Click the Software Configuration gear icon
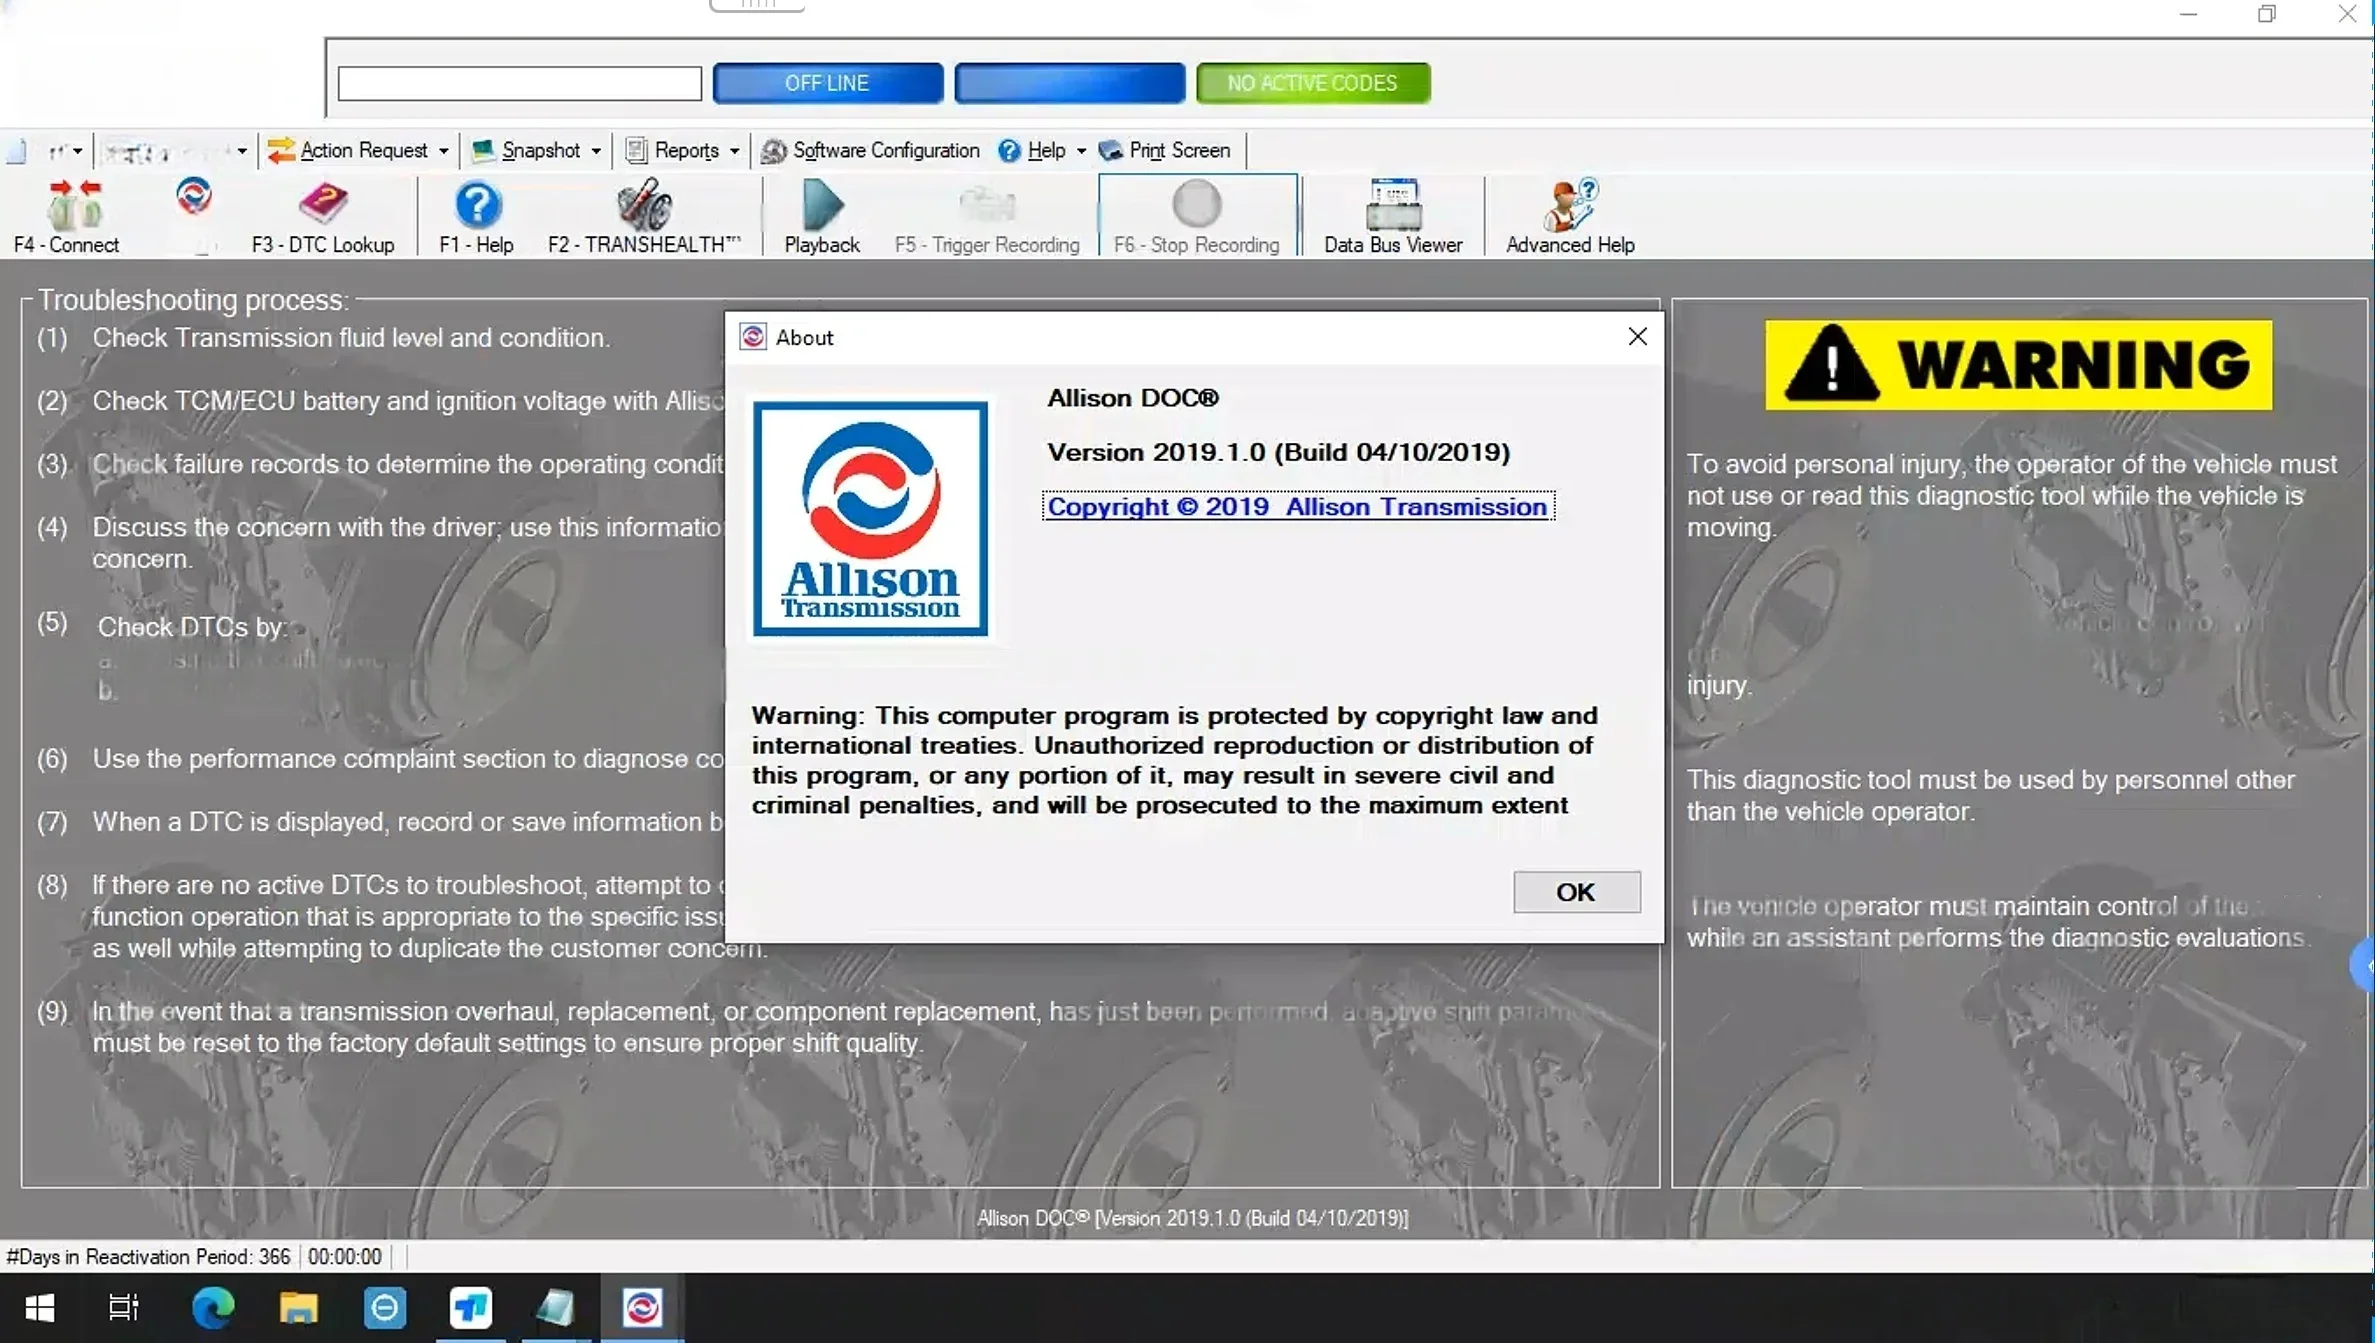Image resolution: width=2375 pixels, height=1343 pixels. click(773, 150)
